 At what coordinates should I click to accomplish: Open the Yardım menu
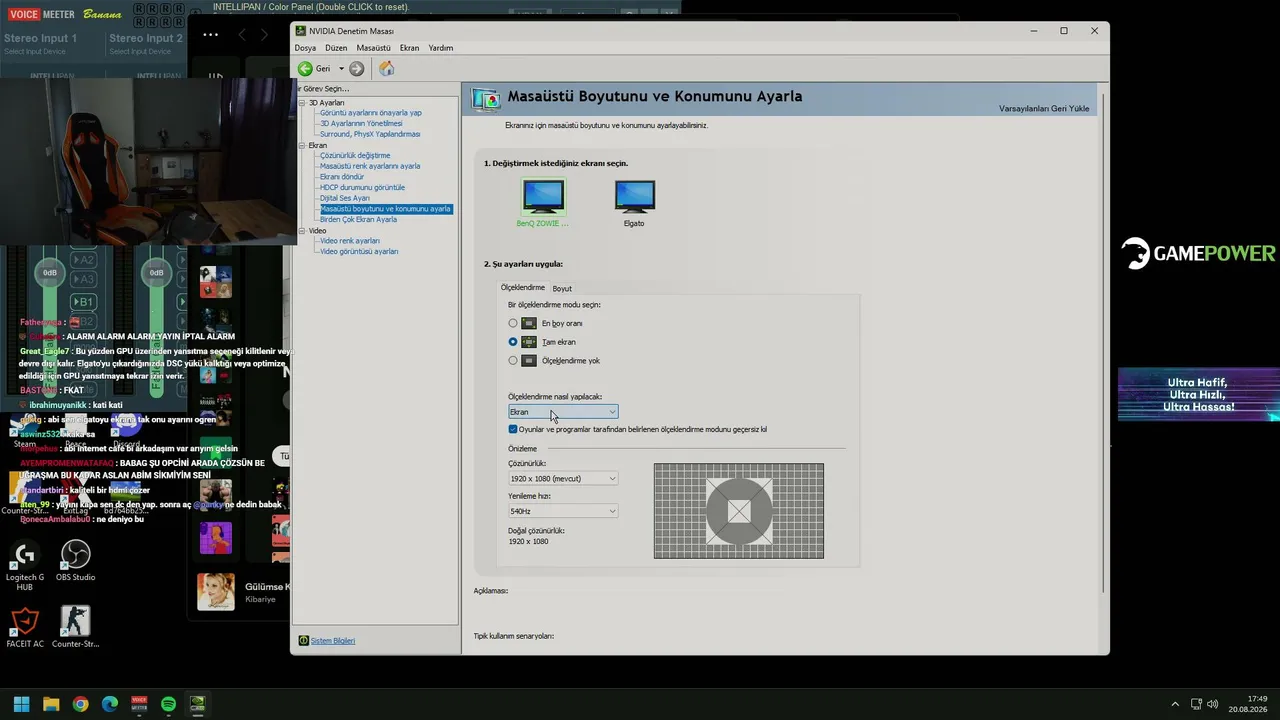coord(441,48)
